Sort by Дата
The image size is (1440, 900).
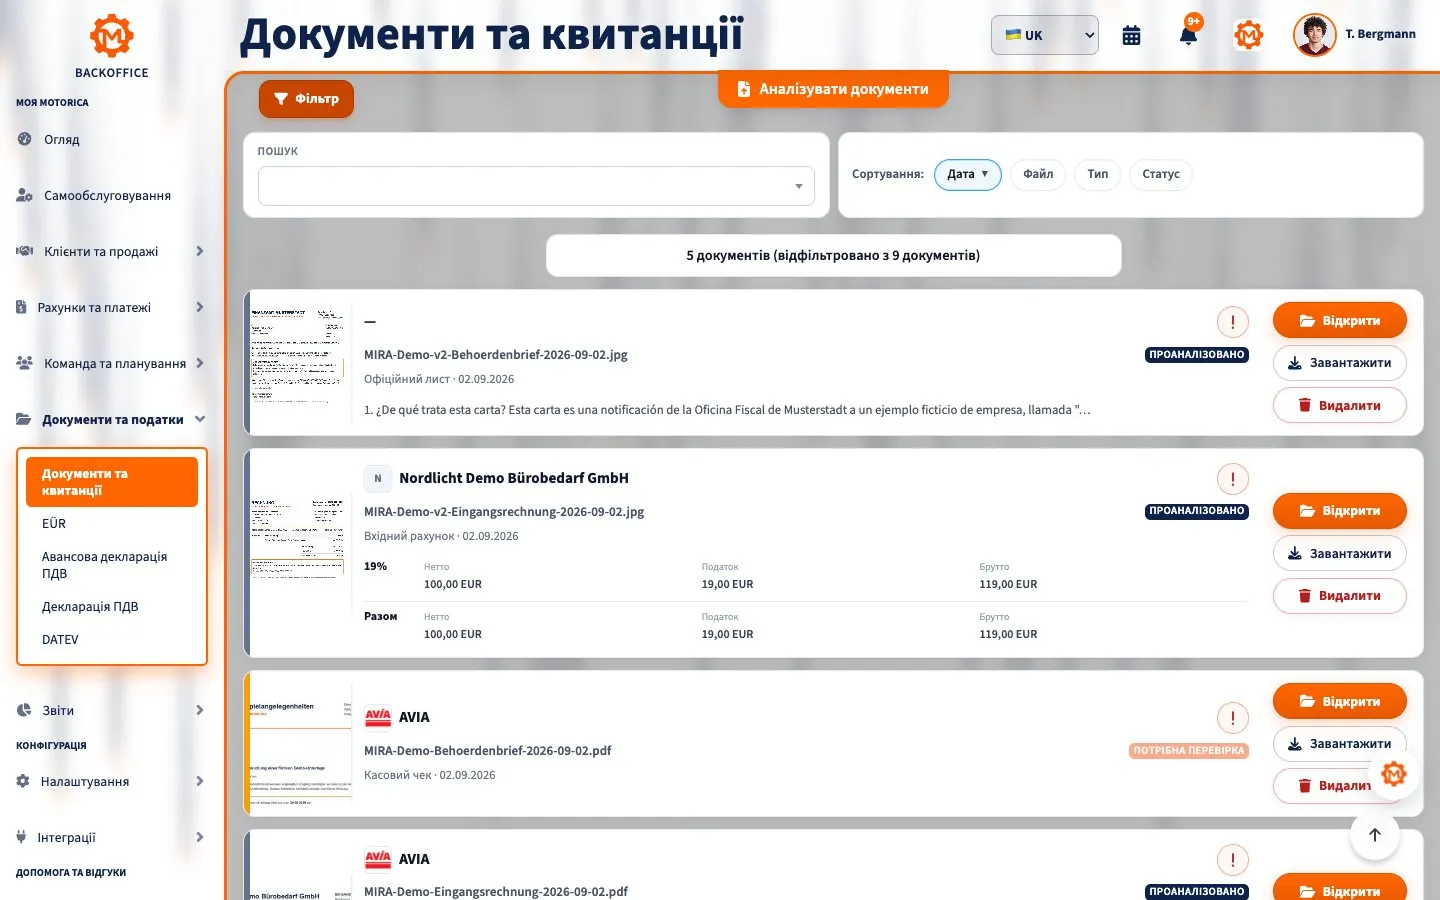coord(967,174)
